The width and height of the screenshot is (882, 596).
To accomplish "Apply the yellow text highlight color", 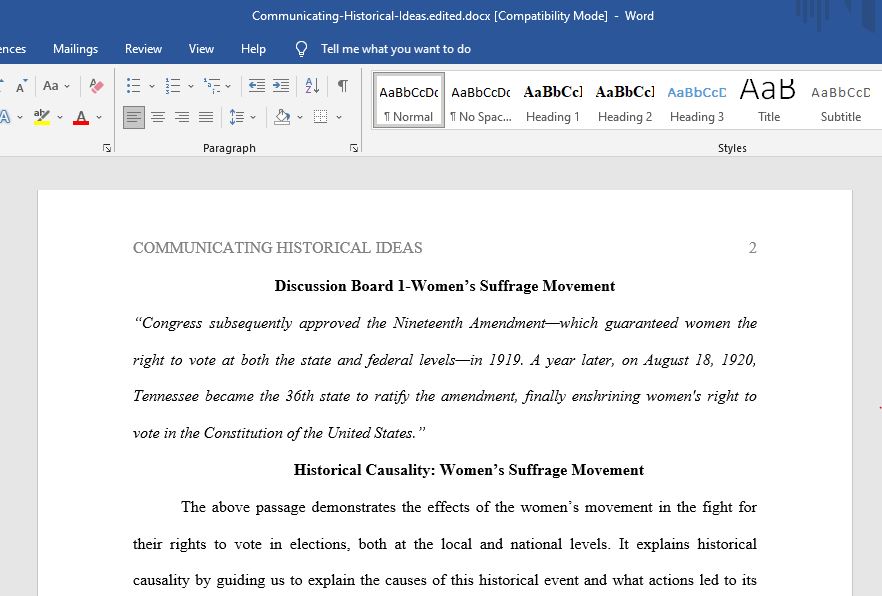I will (x=42, y=117).
